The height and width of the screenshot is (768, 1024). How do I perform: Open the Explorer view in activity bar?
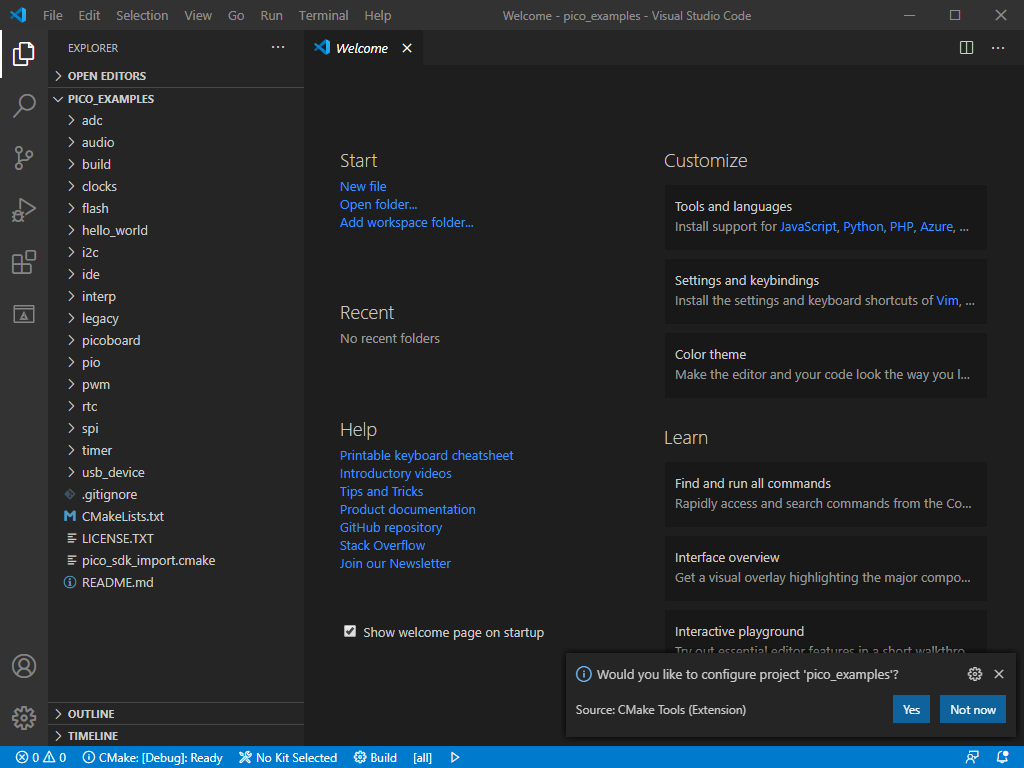24,54
